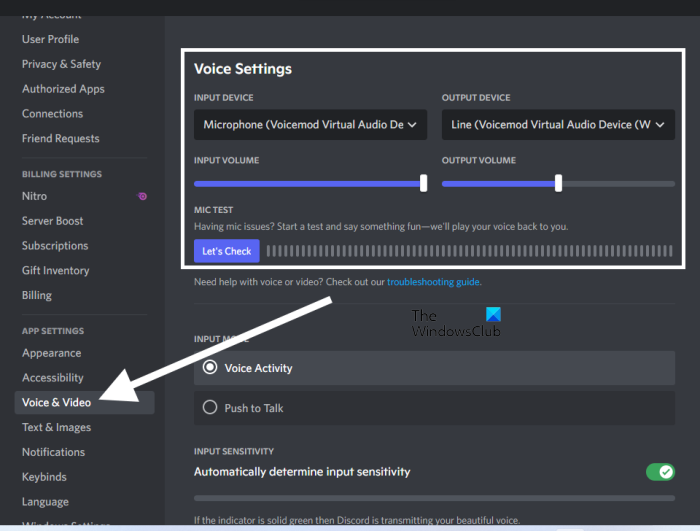Select the Voice Activity radio option
The image size is (700, 531).
click(x=210, y=368)
